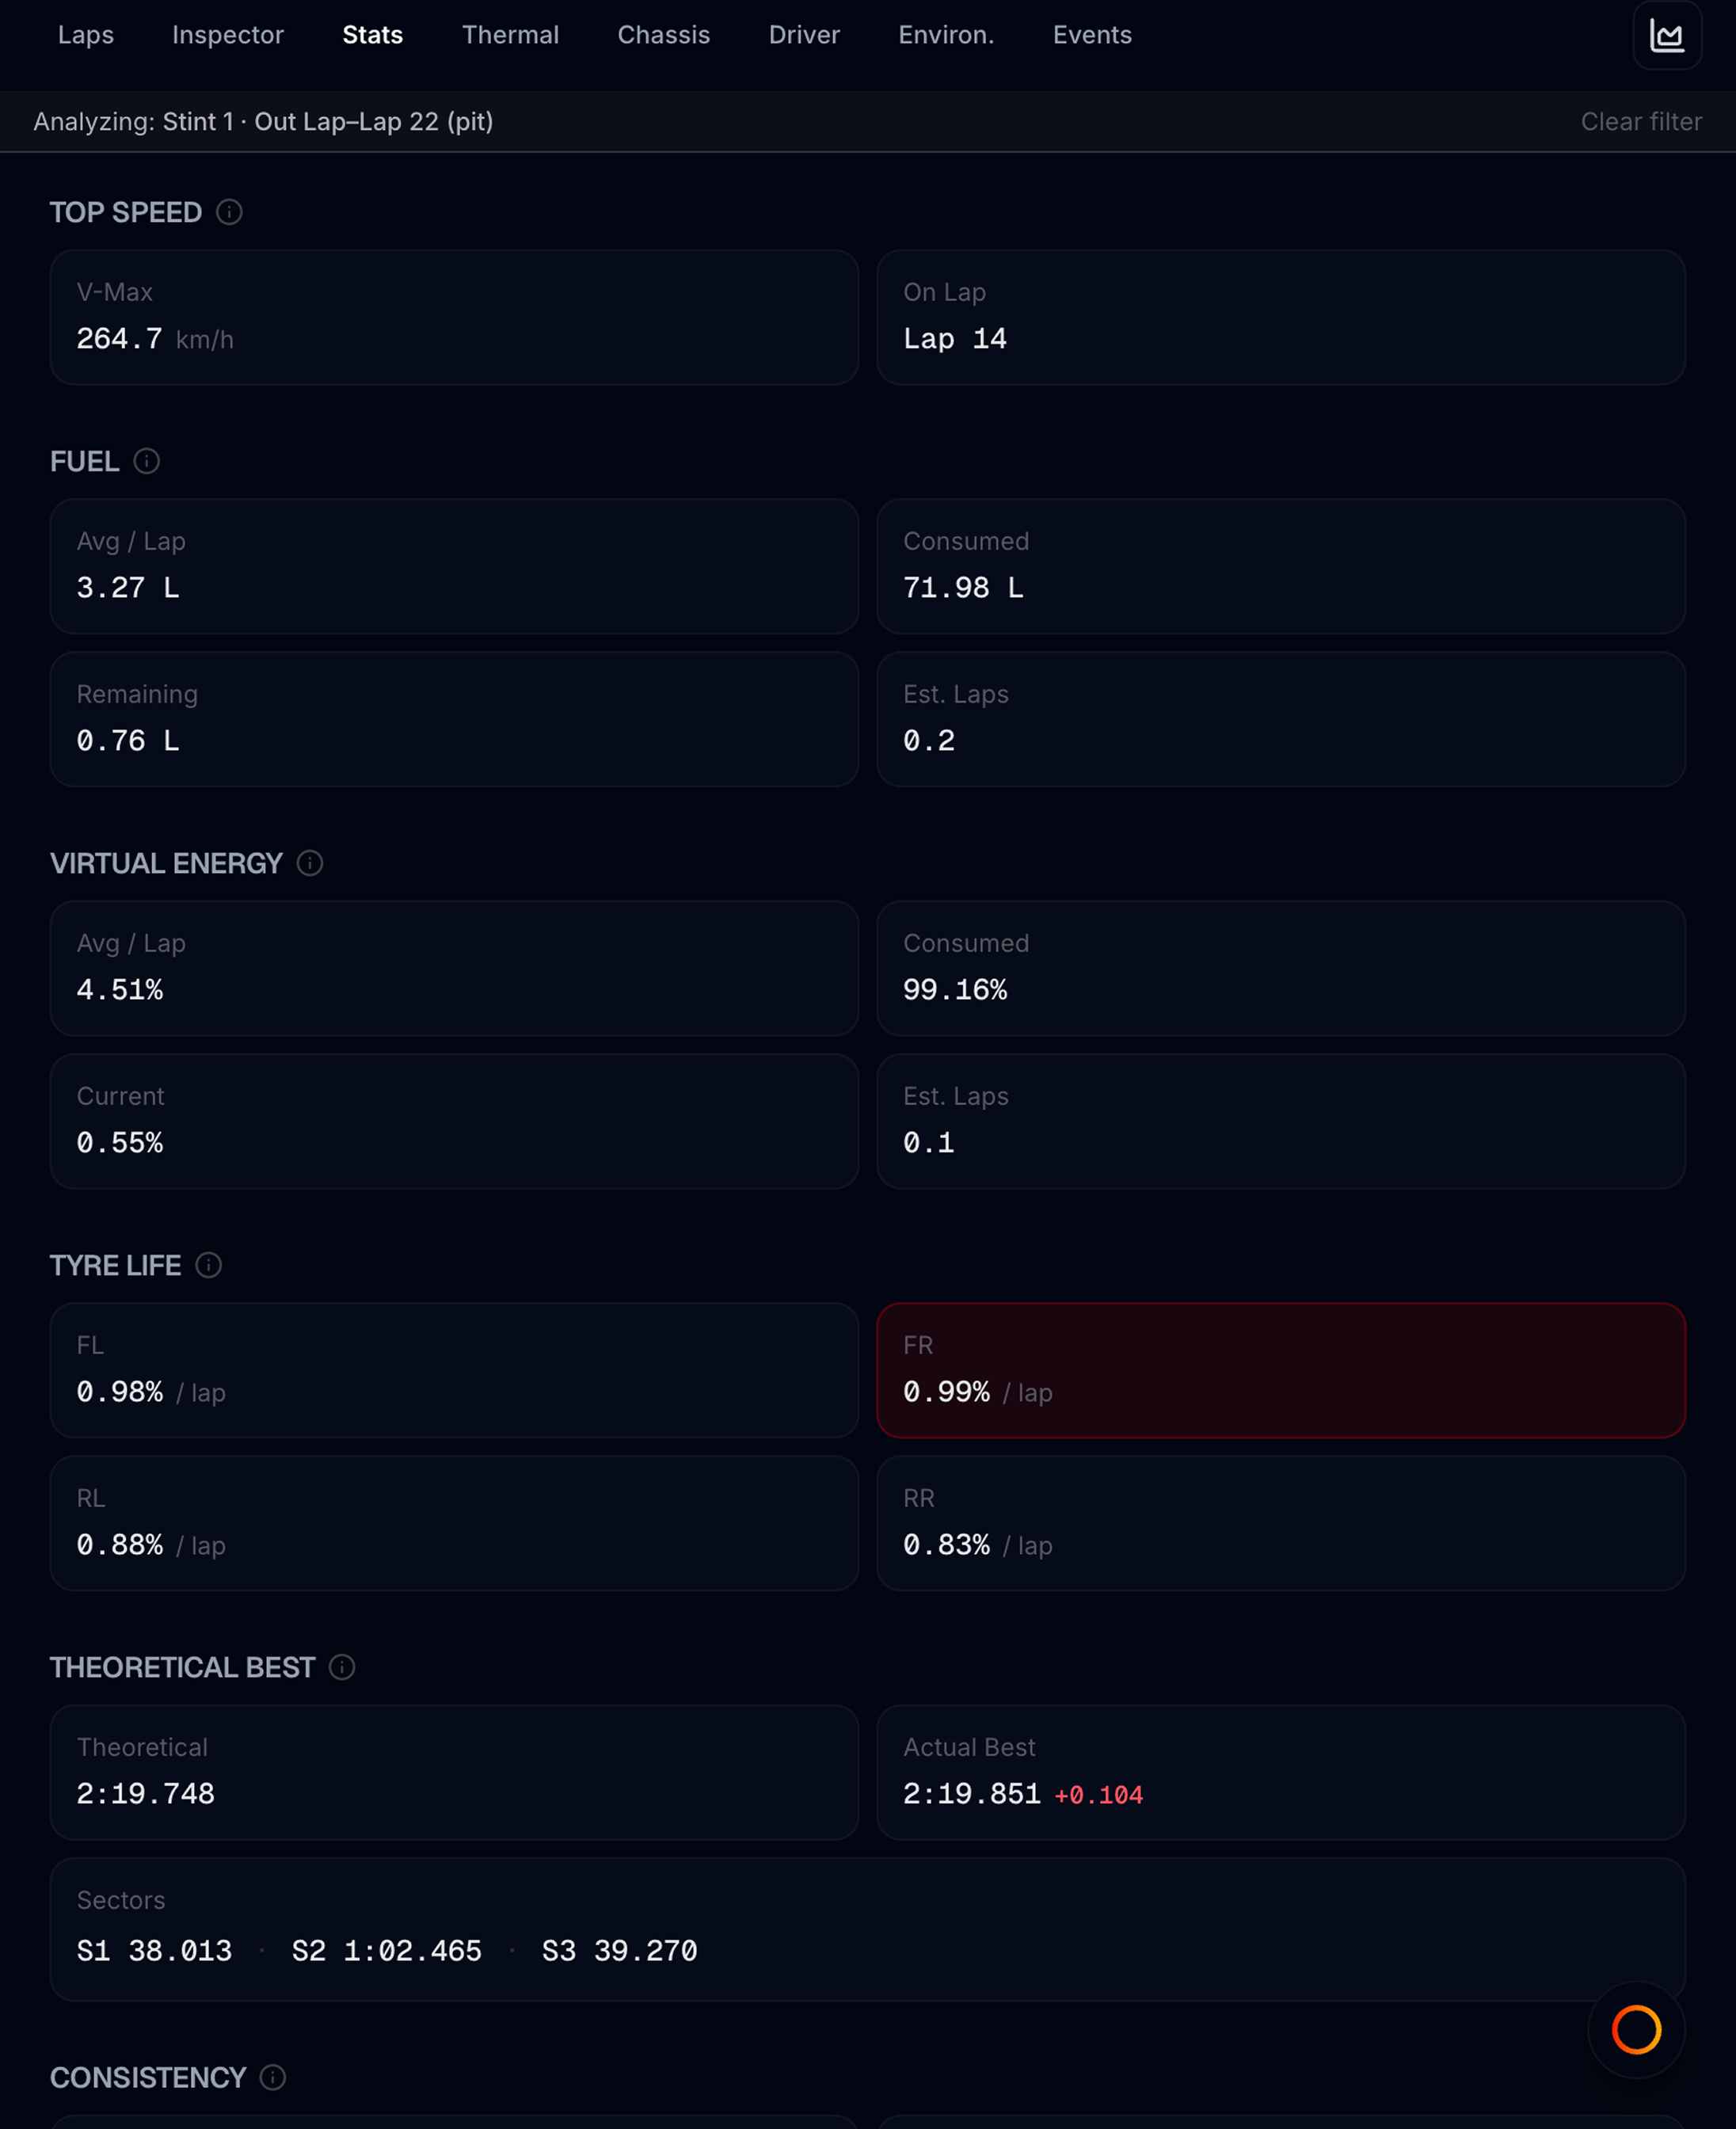Switch to the Environ. tab
The image size is (1736, 2129).
click(946, 35)
